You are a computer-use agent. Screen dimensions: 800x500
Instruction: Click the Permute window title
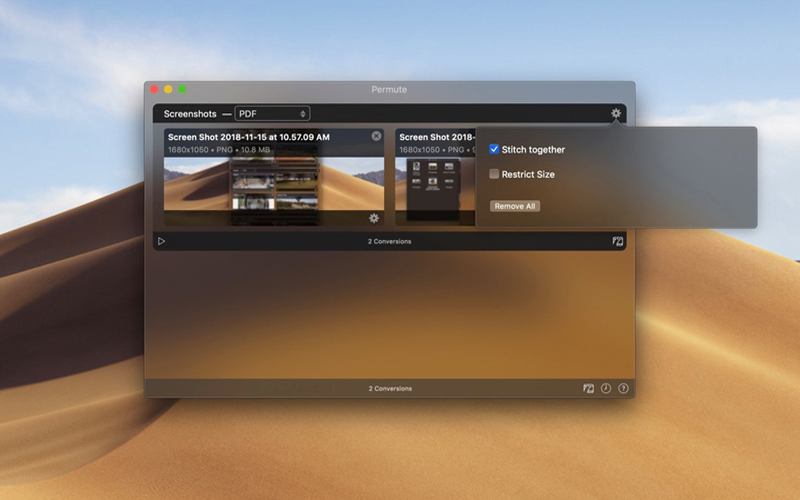pyautogui.click(x=389, y=89)
